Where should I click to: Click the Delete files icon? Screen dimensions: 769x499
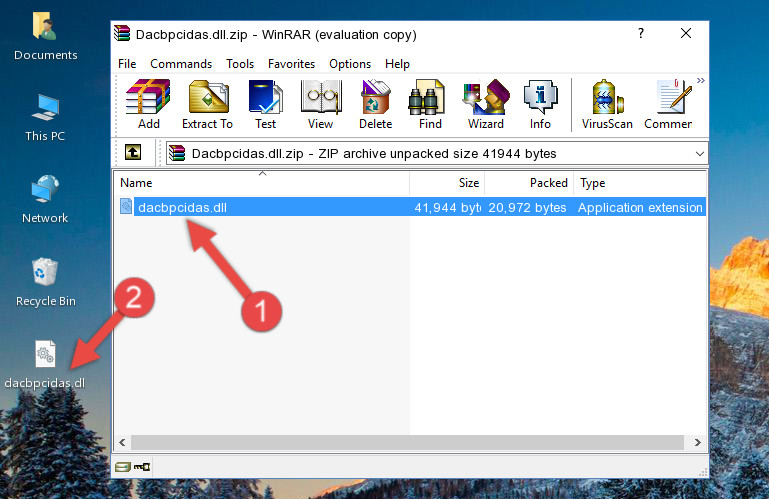(376, 105)
